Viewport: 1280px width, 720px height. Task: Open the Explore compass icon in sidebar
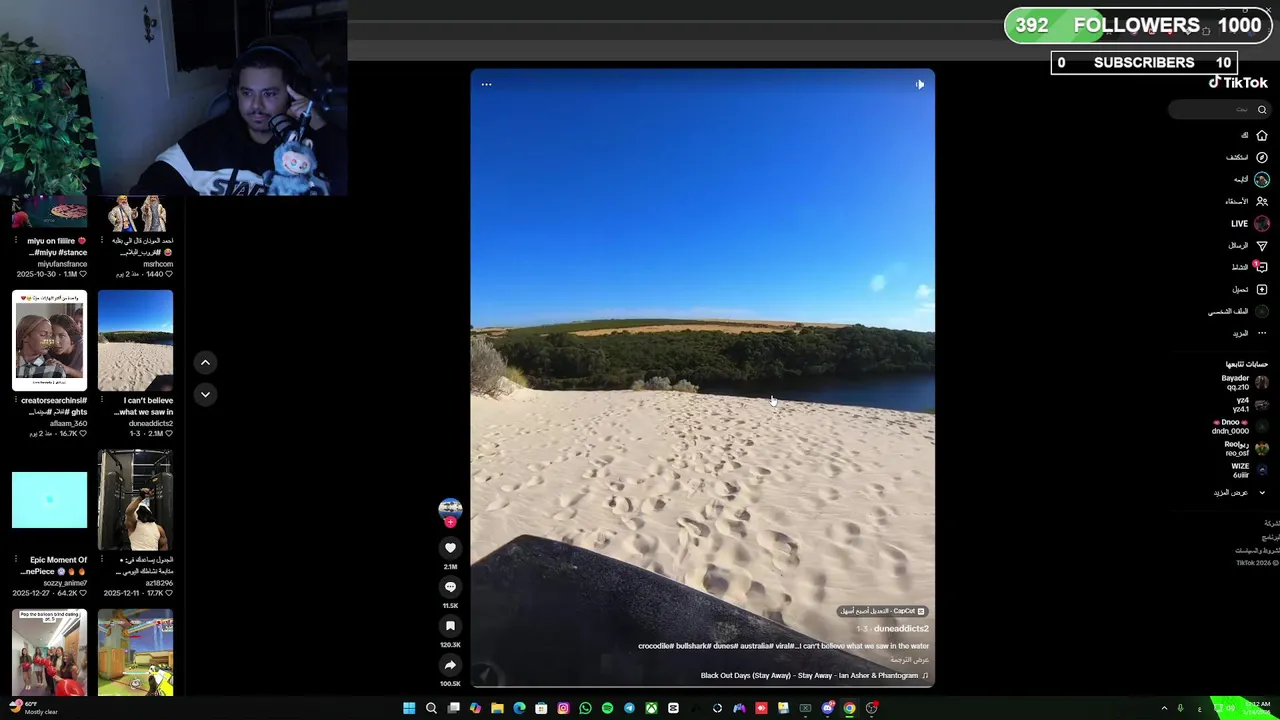click(1262, 157)
